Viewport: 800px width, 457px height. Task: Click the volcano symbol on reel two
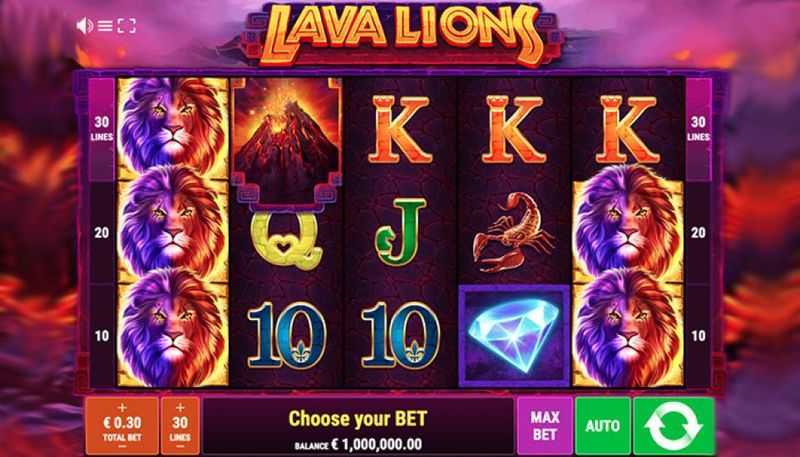(287, 140)
